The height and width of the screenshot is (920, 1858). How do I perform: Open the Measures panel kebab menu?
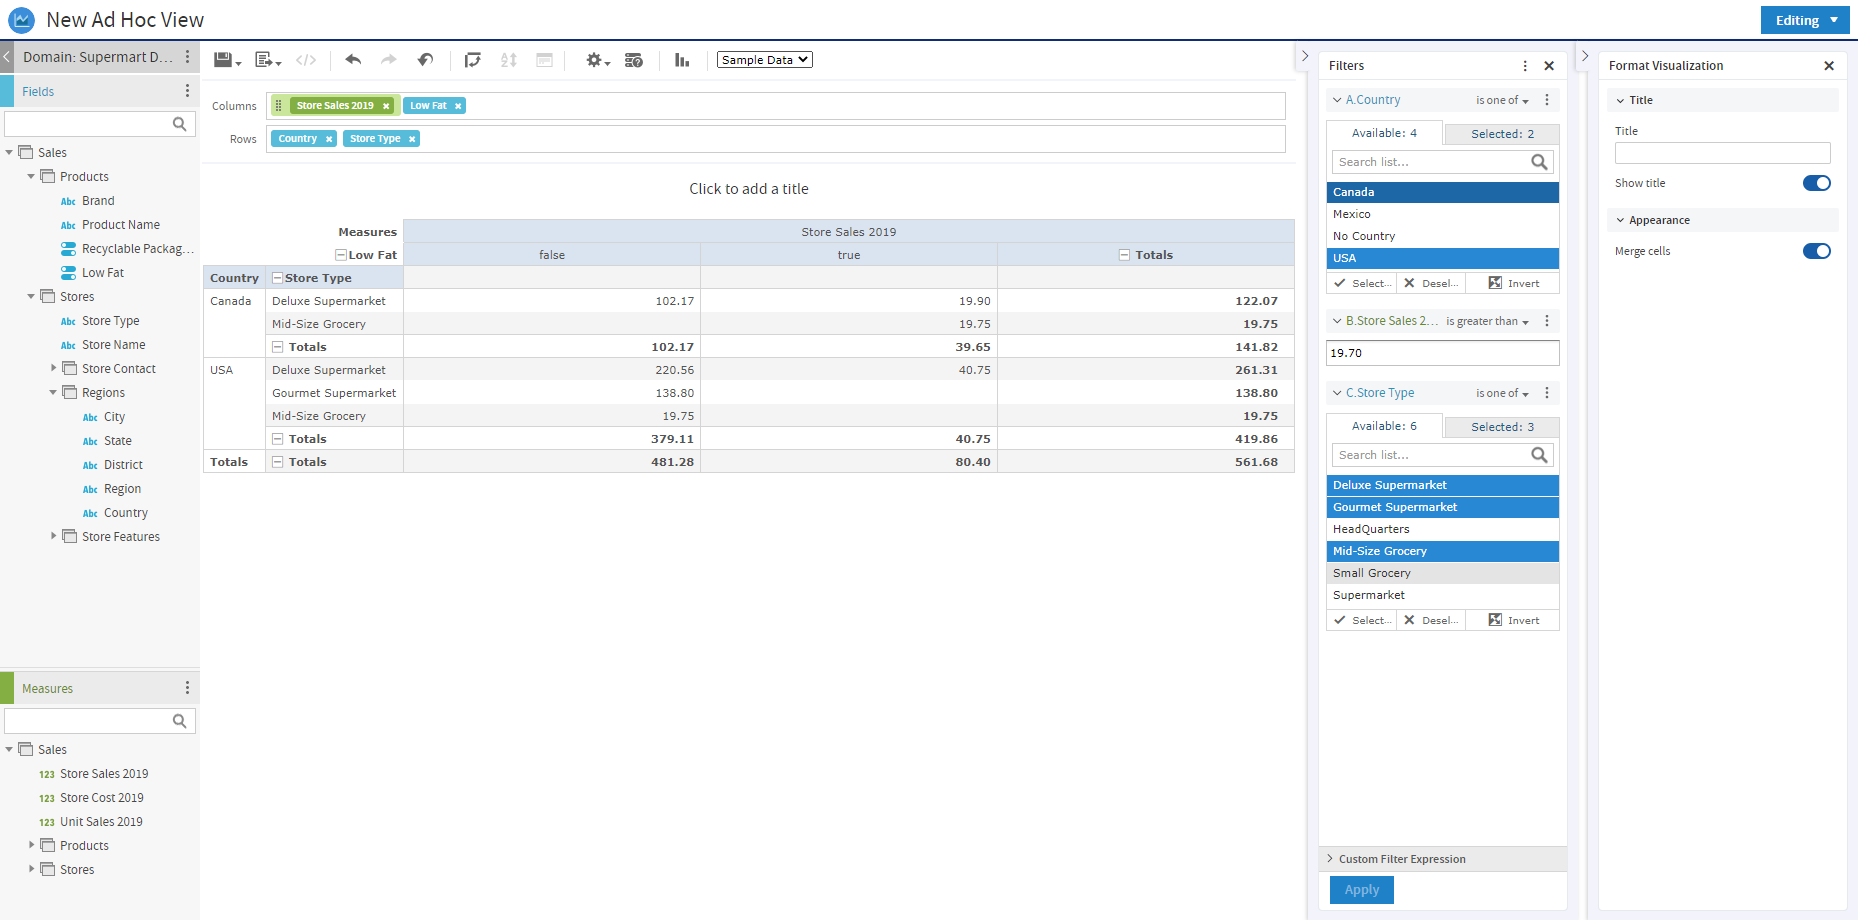[x=187, y=688]
